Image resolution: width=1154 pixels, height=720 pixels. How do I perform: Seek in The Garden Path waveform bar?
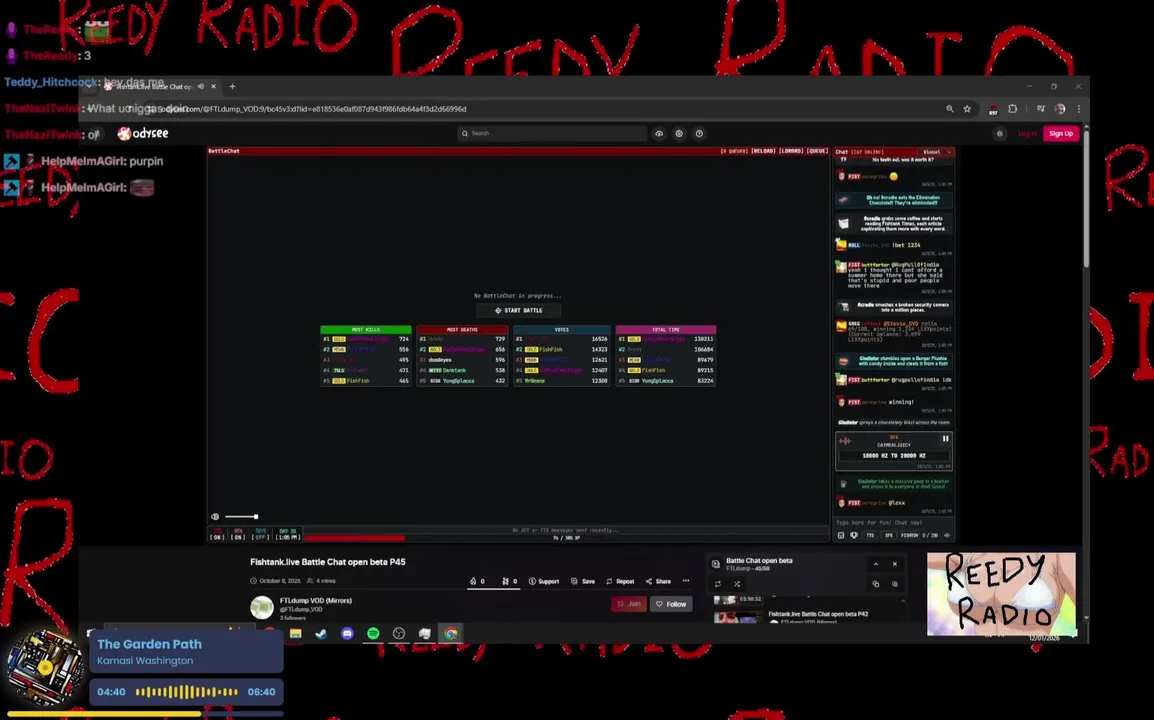point(186,692)
